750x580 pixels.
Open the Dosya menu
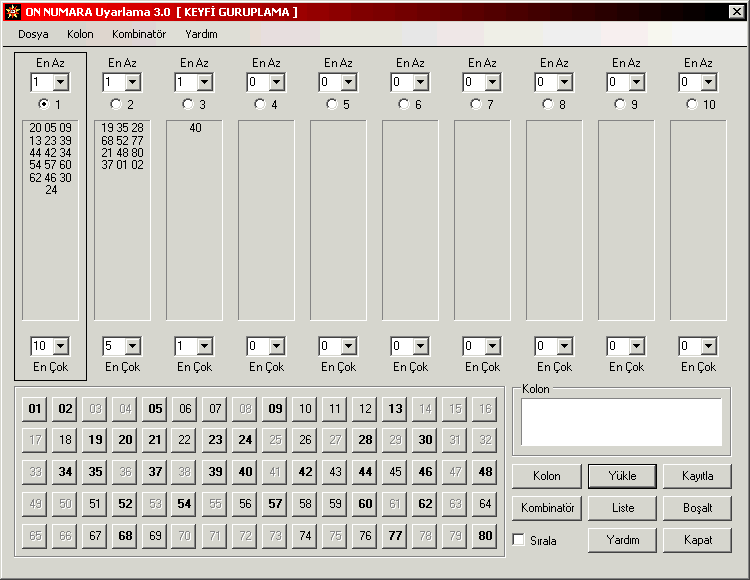pyautogui.click(x=33, y=34)
